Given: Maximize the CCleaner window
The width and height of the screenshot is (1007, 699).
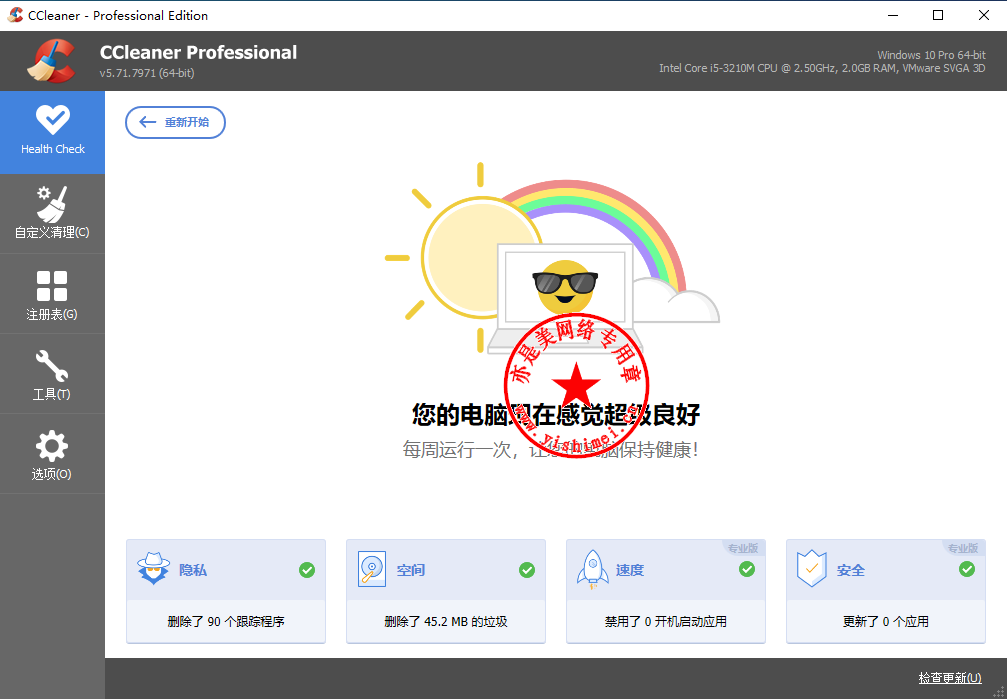Looking at the screenshot, I should [x=938, y=15].
